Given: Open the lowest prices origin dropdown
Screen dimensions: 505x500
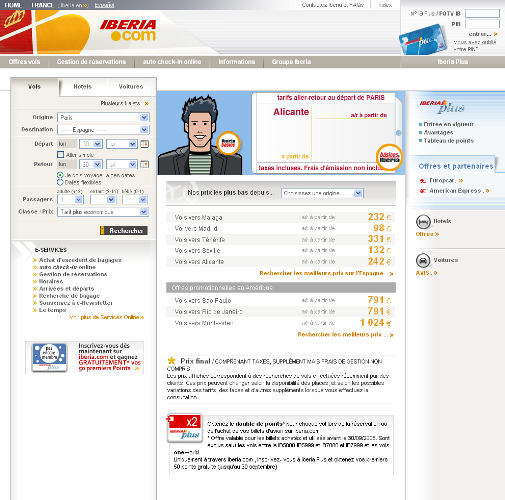Looking at the screenshot, I should coord(322,193).
